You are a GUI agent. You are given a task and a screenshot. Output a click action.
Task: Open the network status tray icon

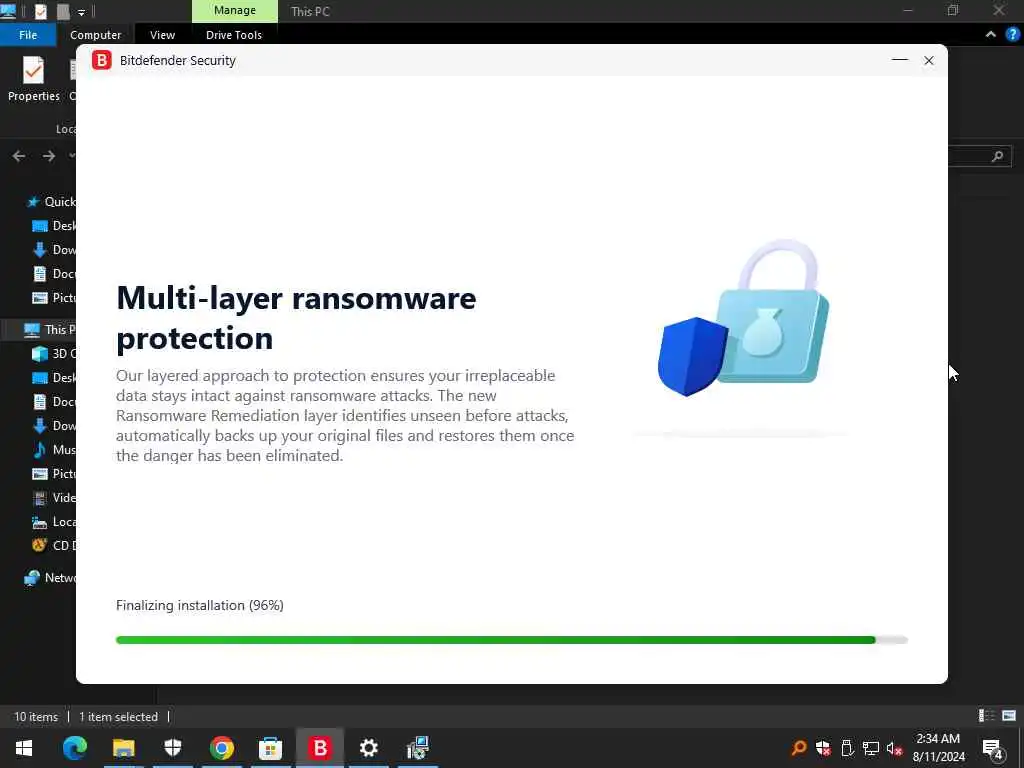click(871, 748)
